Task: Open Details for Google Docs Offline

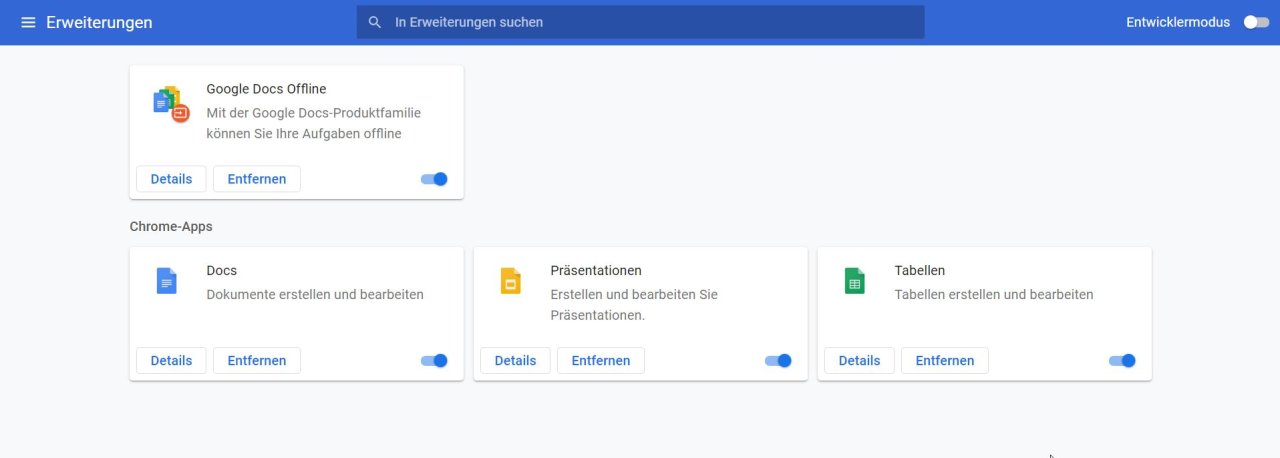Action: point(171,179)
